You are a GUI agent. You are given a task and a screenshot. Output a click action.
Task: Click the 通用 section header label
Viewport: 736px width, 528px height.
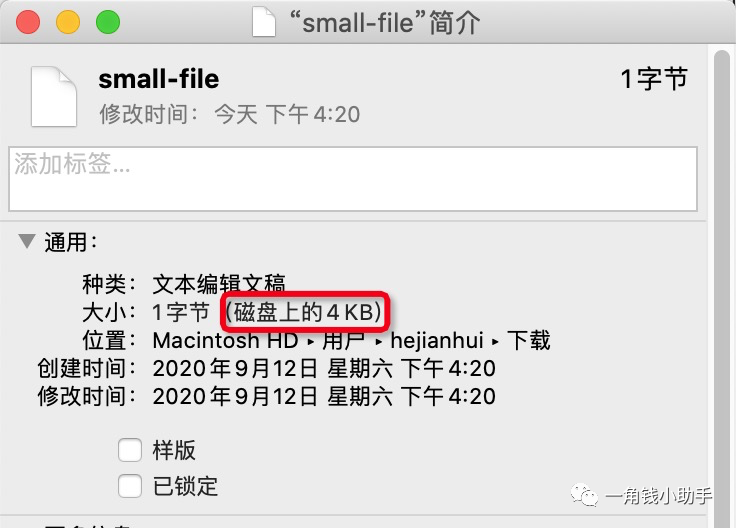71,242
